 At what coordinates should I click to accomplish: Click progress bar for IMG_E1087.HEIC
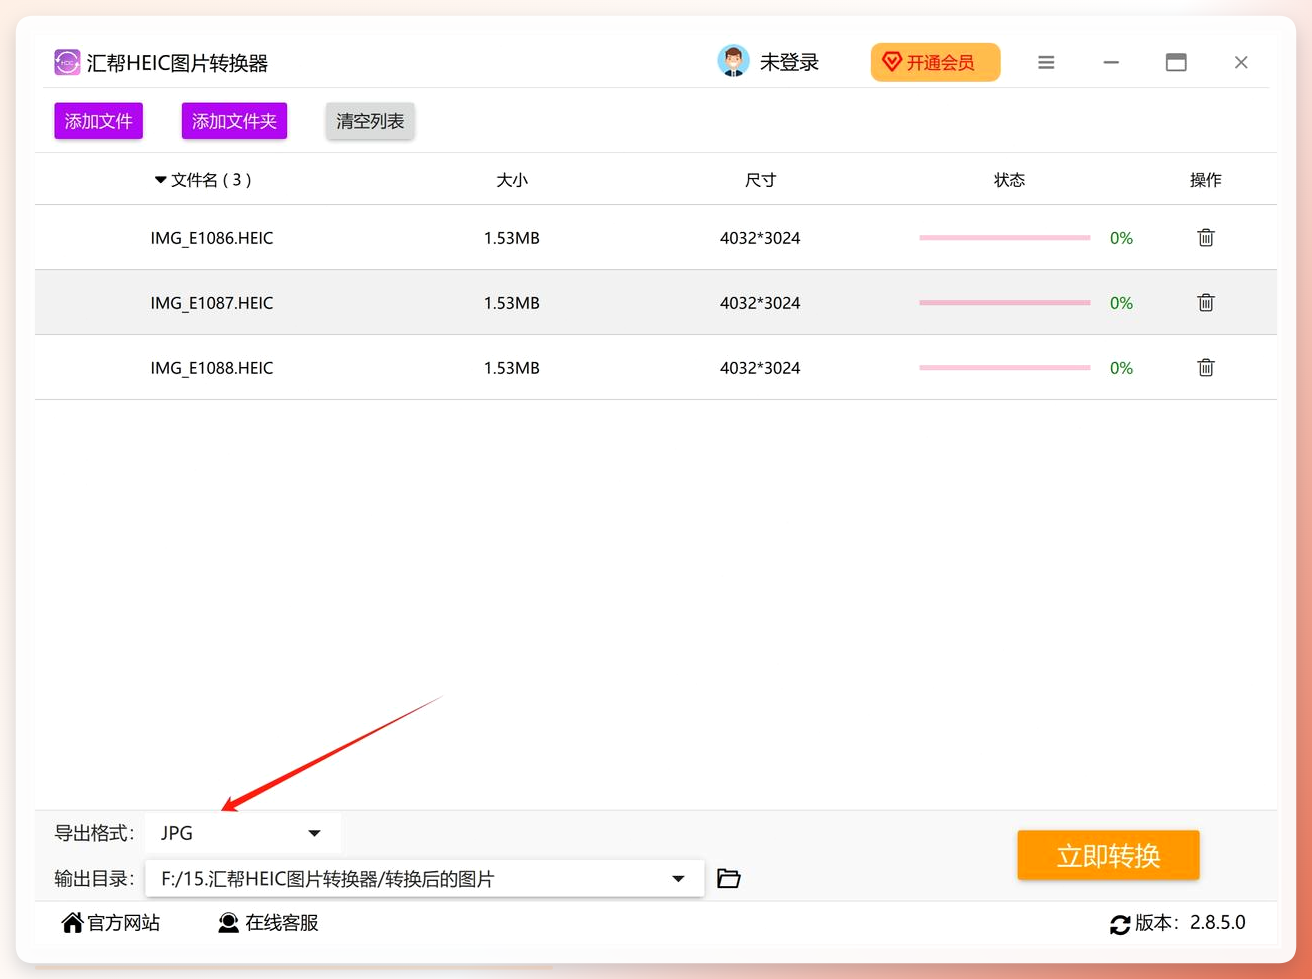click(x=1005, y=303)
